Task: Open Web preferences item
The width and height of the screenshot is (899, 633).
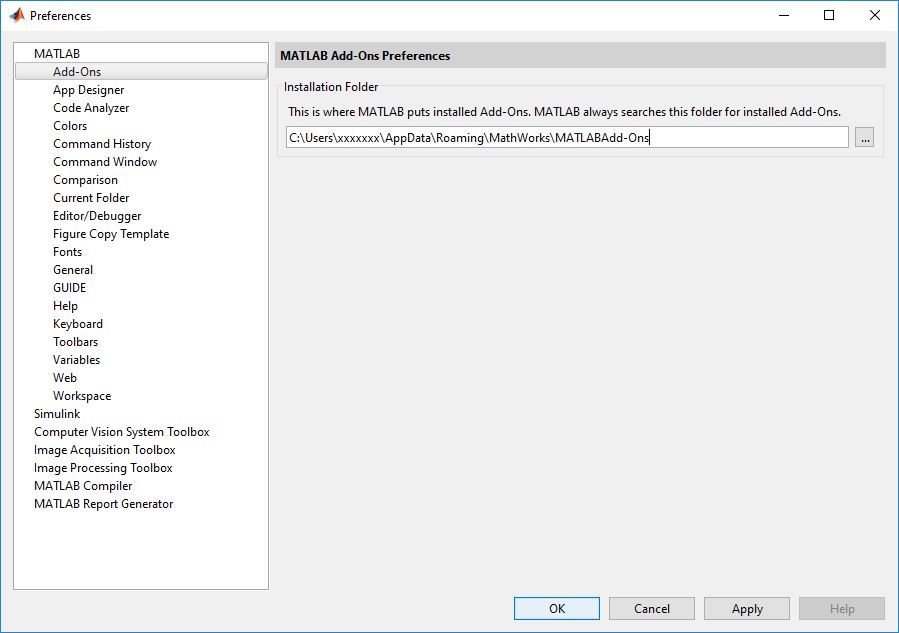Action: tap(65, 378)
